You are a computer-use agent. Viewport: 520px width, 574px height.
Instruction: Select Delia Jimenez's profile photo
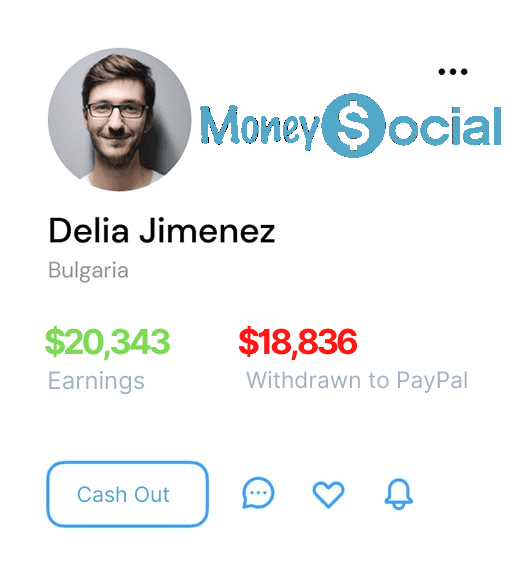coord(119,119)
